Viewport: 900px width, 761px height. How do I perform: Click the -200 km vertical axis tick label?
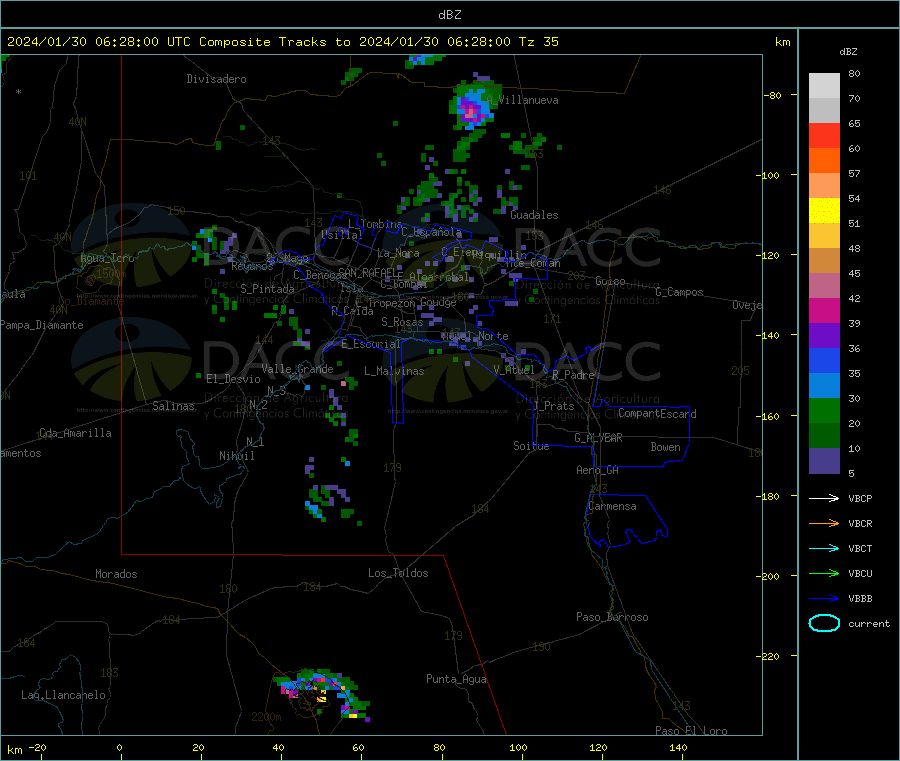click(769, 576)
